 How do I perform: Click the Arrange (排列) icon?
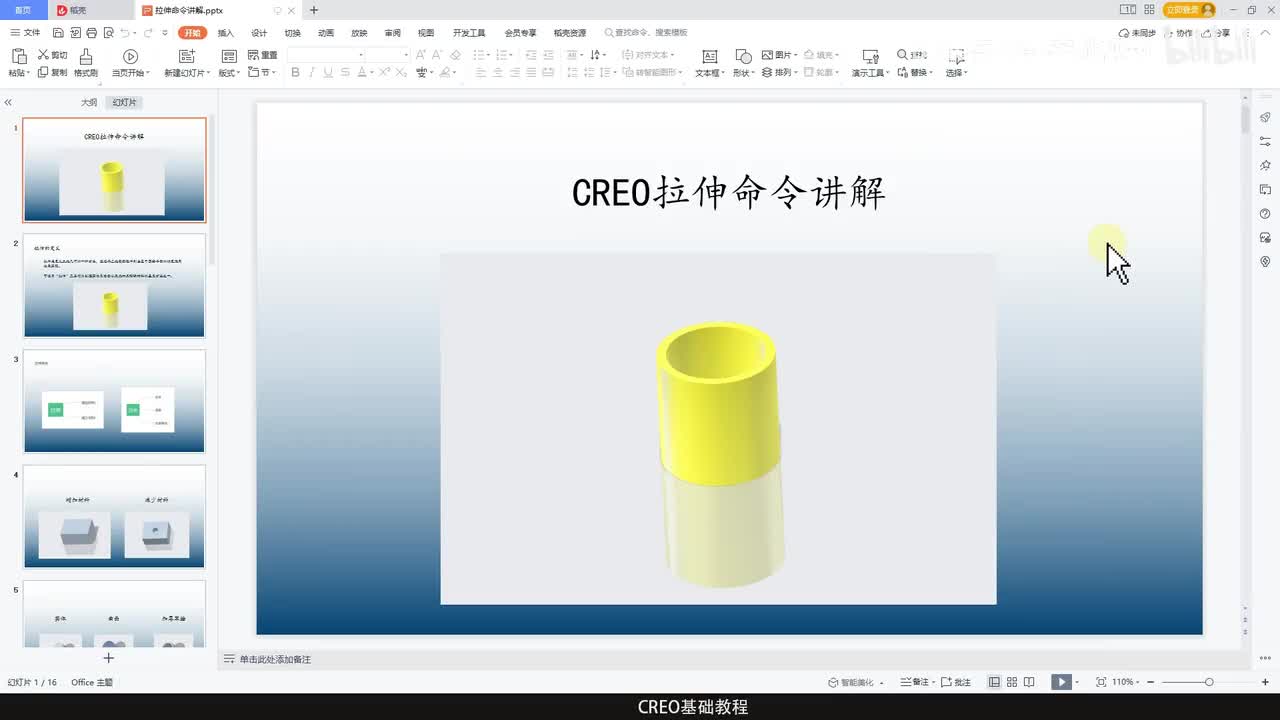click(767, 73)
